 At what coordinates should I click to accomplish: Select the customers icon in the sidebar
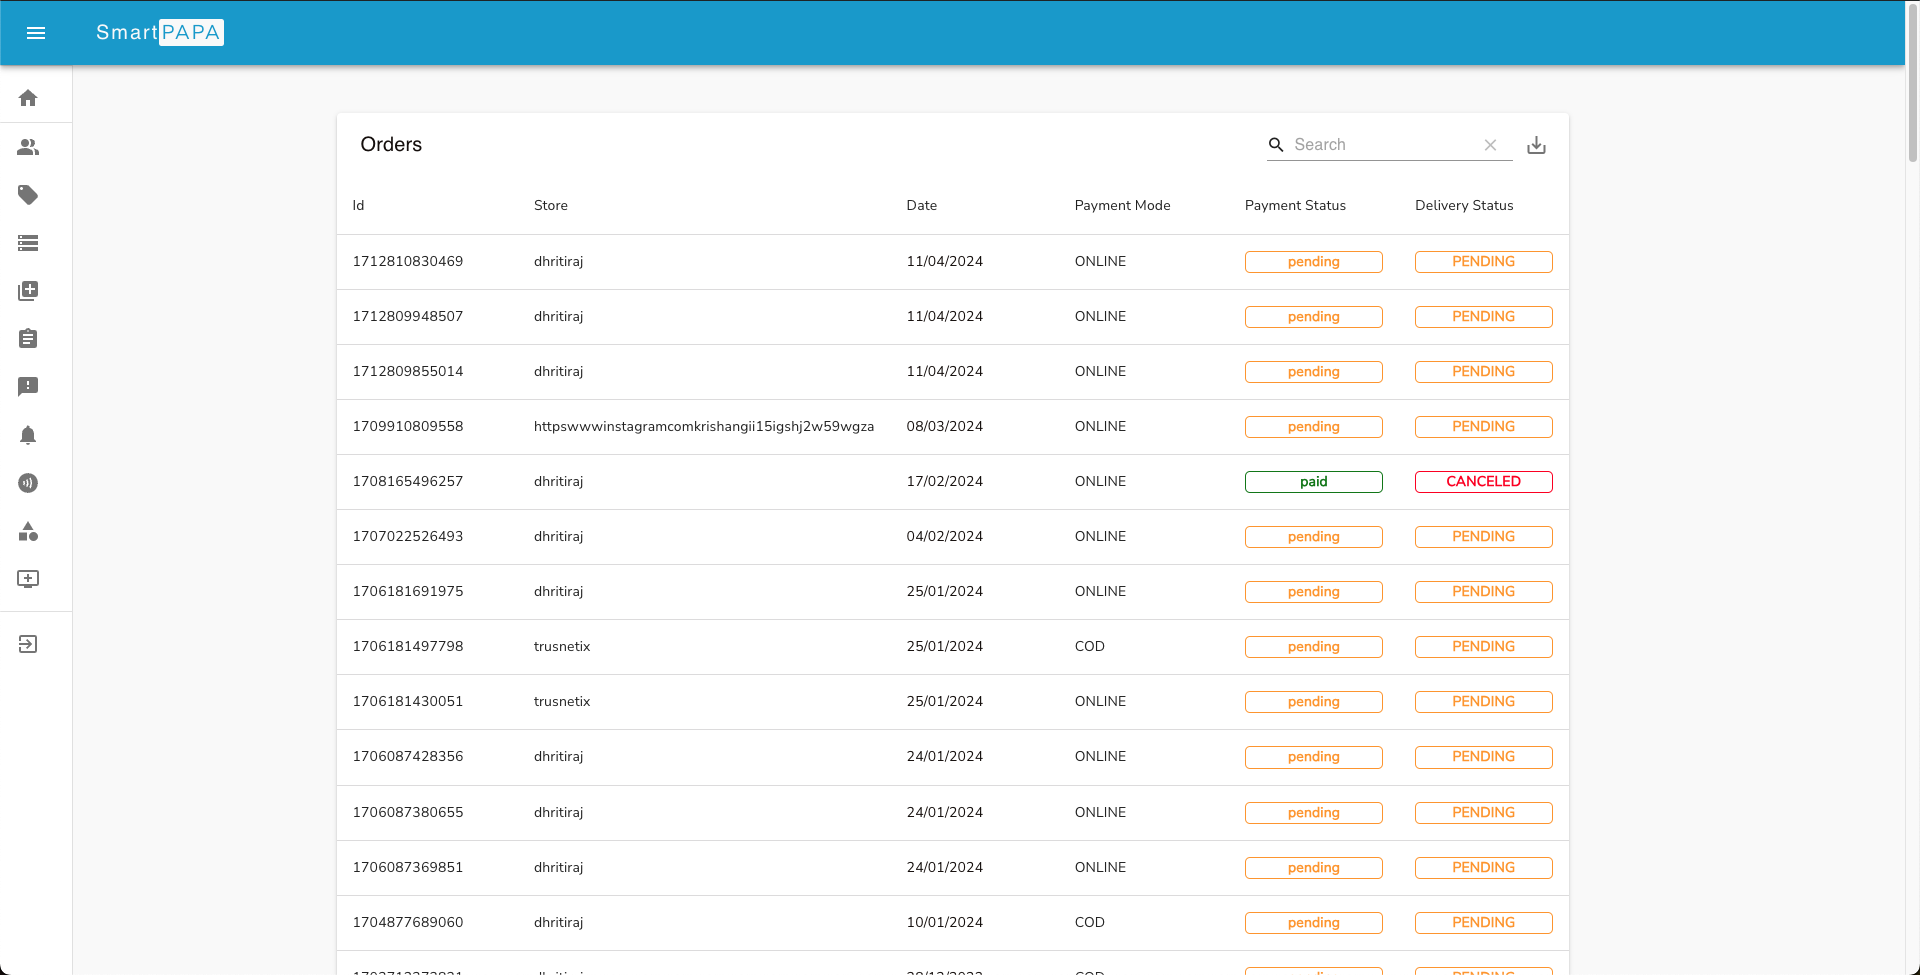[28, 147]
